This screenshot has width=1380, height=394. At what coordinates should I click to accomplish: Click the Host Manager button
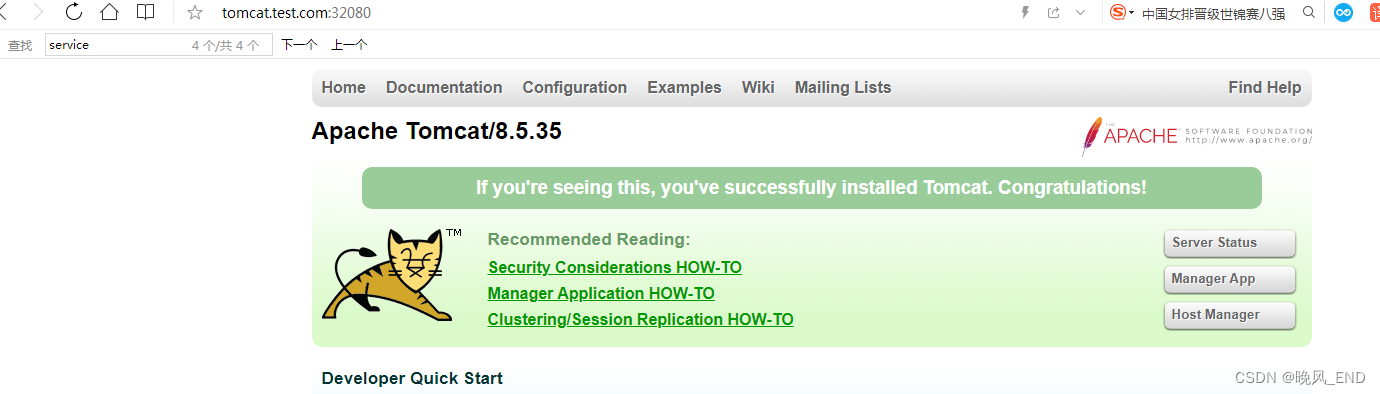tap(1230, 315)
